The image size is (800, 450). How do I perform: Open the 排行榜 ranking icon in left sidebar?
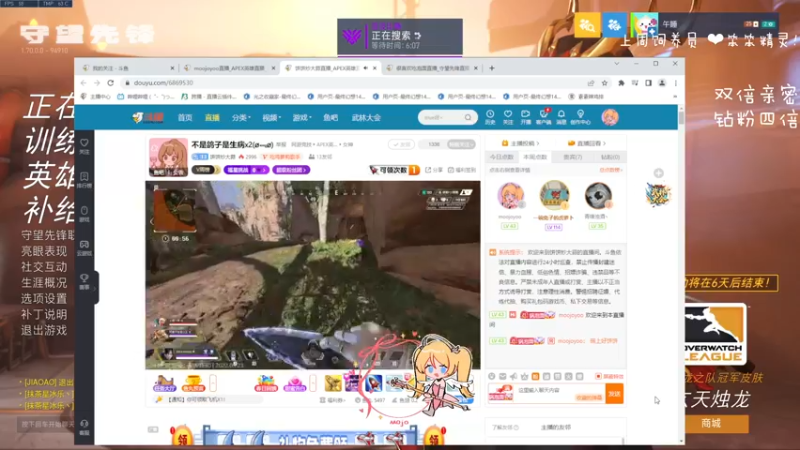pyautogui.click(x=84, y=180)
